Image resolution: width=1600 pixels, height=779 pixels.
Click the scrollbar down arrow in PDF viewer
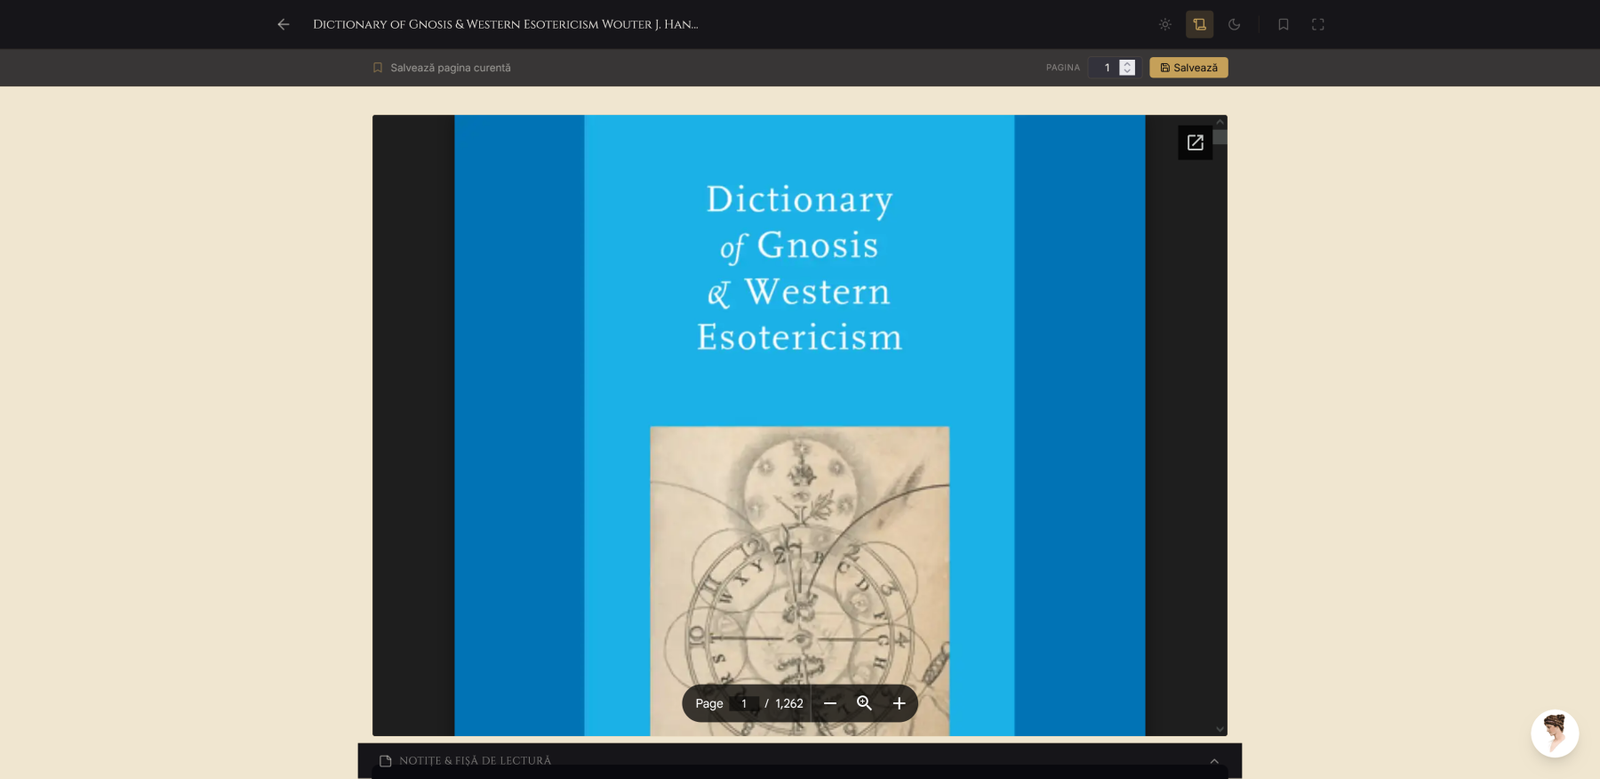click(1220, 729)
